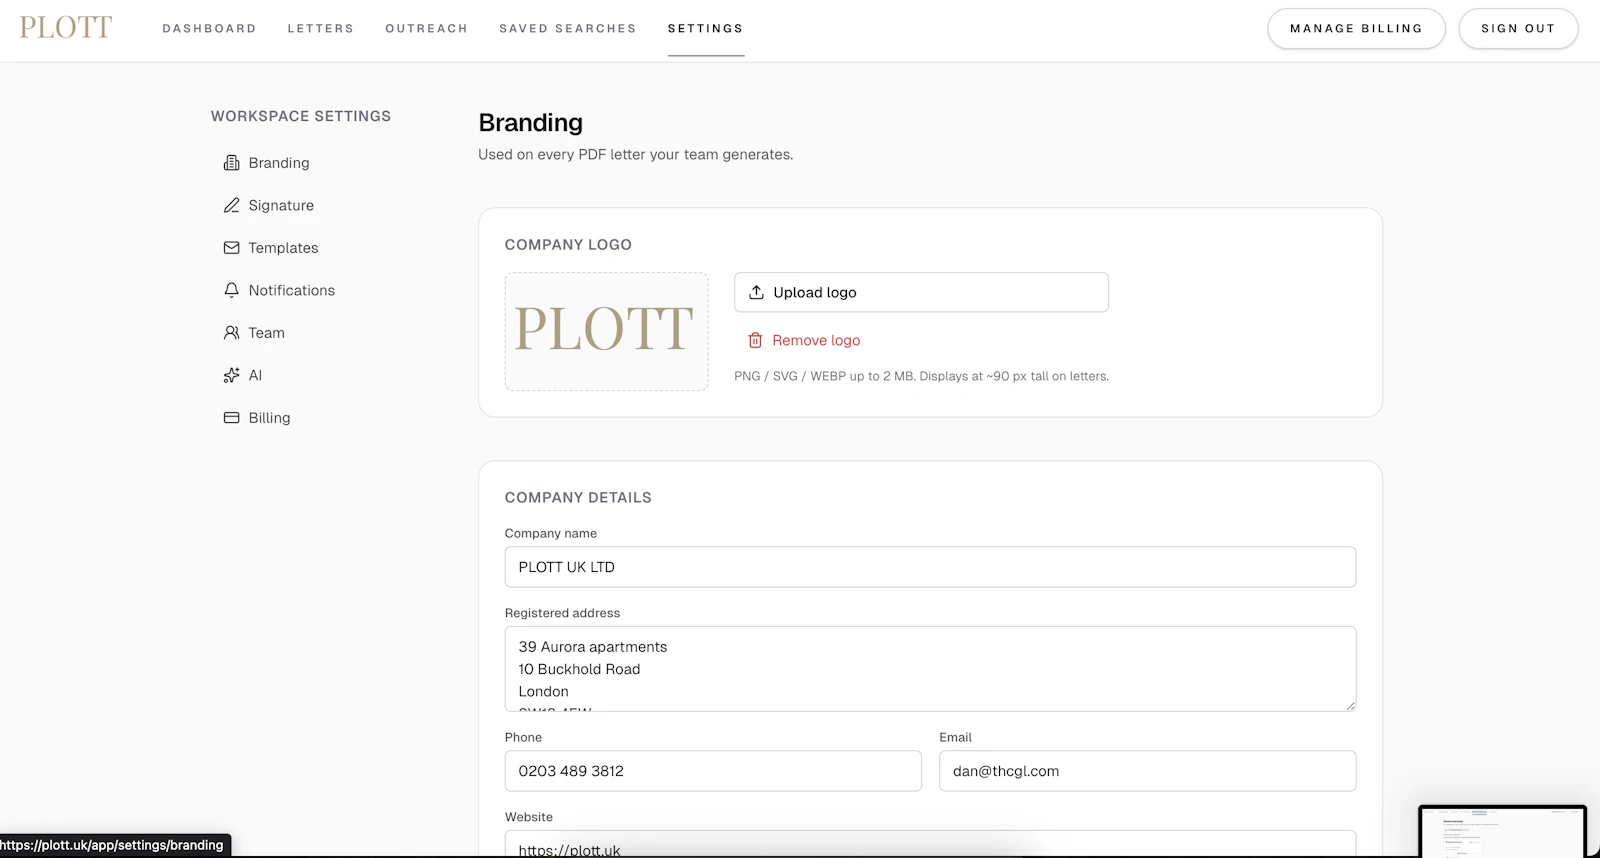
Task: Click the COMPANY DETAILS heading
Action: [578, 497]
